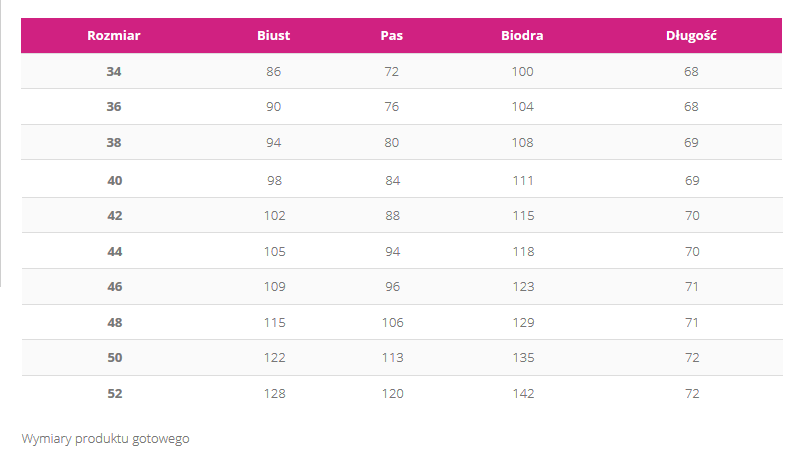Click Biodra value 123 for size 46
Viewport: 802px width, 464px height.
point(522,287)
